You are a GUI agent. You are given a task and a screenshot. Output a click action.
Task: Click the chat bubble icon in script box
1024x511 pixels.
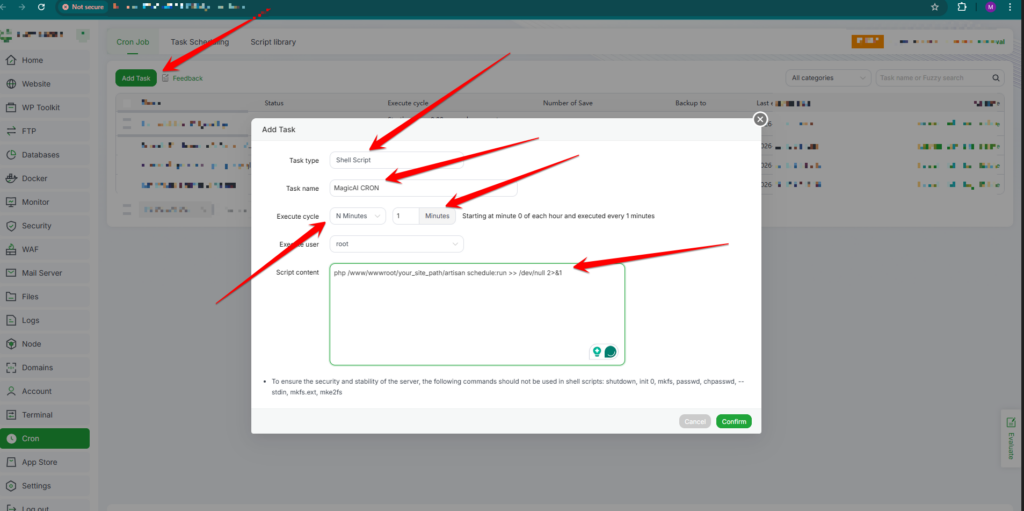[x=610, y=352]
